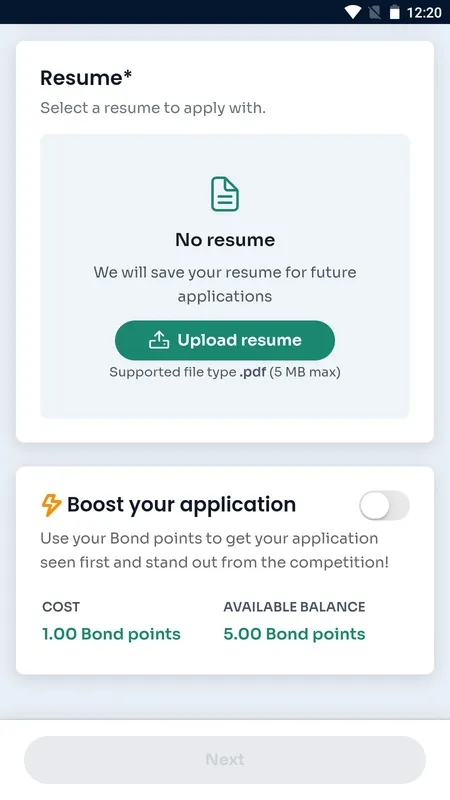
Task: Click the 'Boost your application' heading text
Action: (x=182, y=505)
